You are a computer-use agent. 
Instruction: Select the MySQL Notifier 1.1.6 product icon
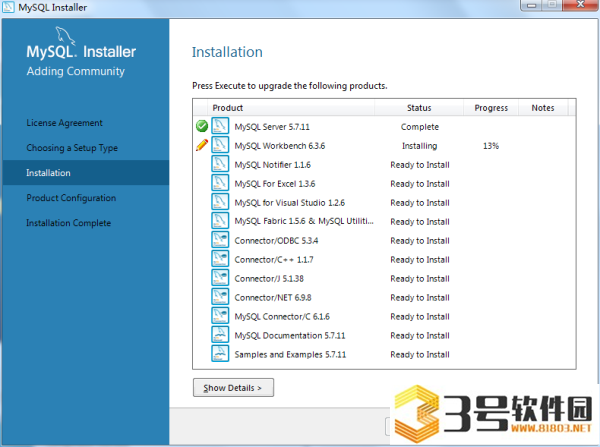click(220, 164)
